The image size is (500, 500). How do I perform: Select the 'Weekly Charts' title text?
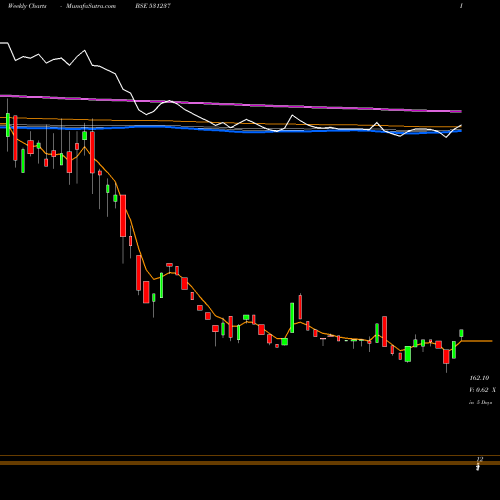[27, 6]
